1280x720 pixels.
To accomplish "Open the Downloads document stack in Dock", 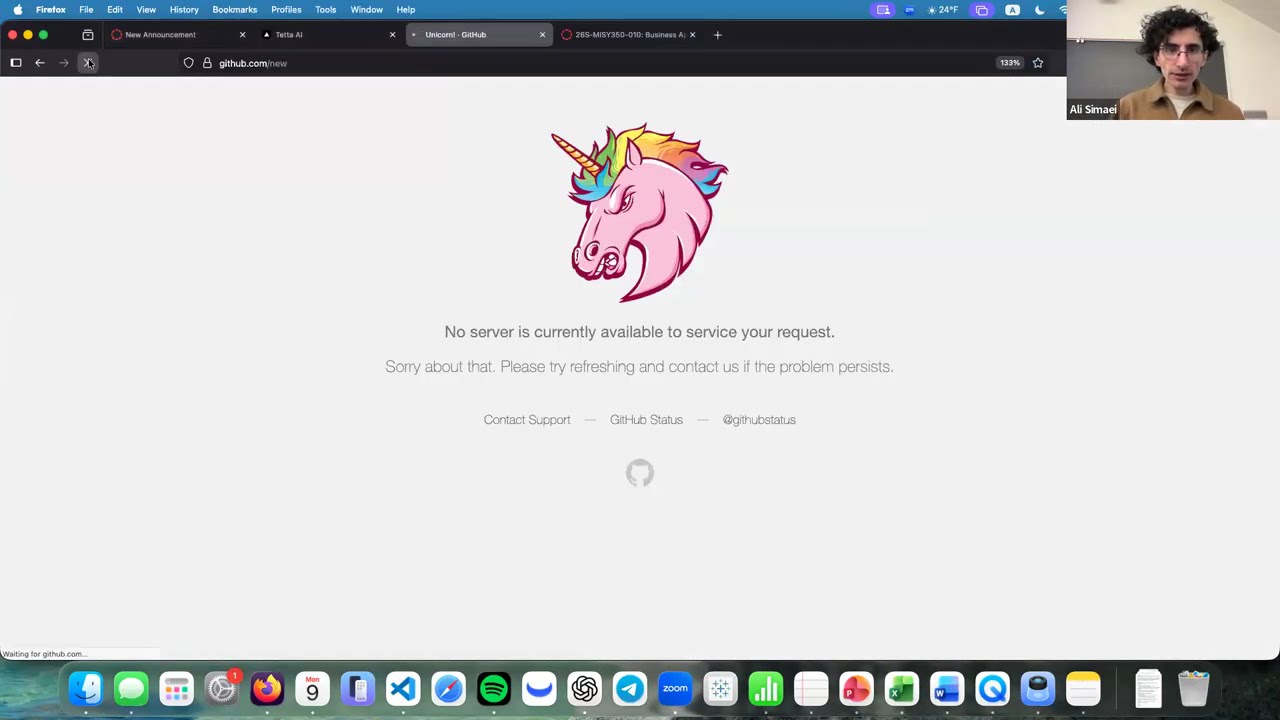I will click(1148, 689).
